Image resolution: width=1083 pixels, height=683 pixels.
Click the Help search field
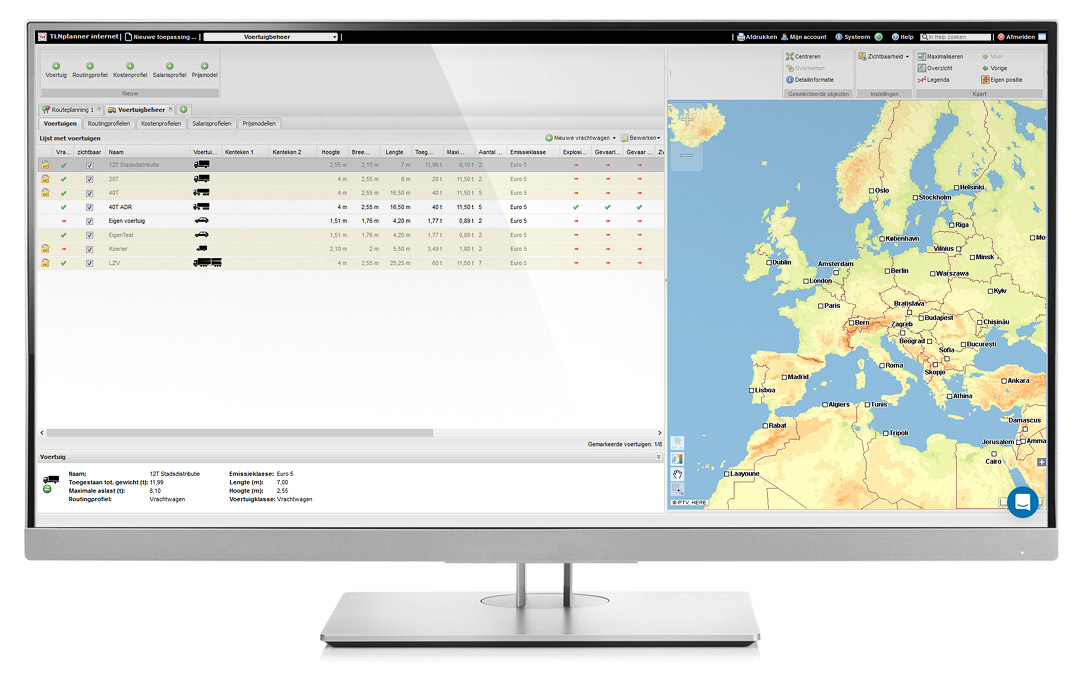click(957, 37)
